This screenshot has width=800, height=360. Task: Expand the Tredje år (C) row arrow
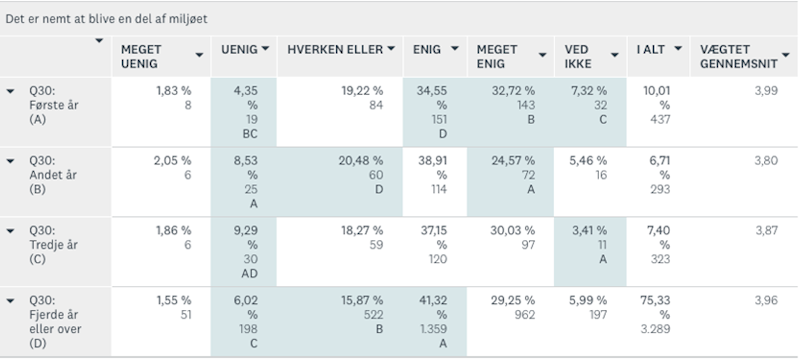10,231
